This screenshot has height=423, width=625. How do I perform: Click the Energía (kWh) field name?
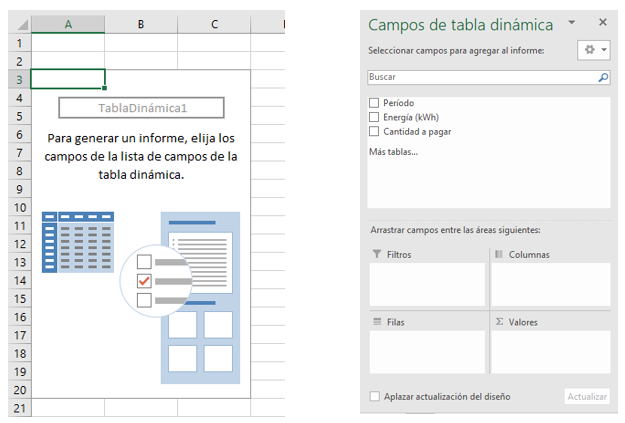click(x=411, y=117)
